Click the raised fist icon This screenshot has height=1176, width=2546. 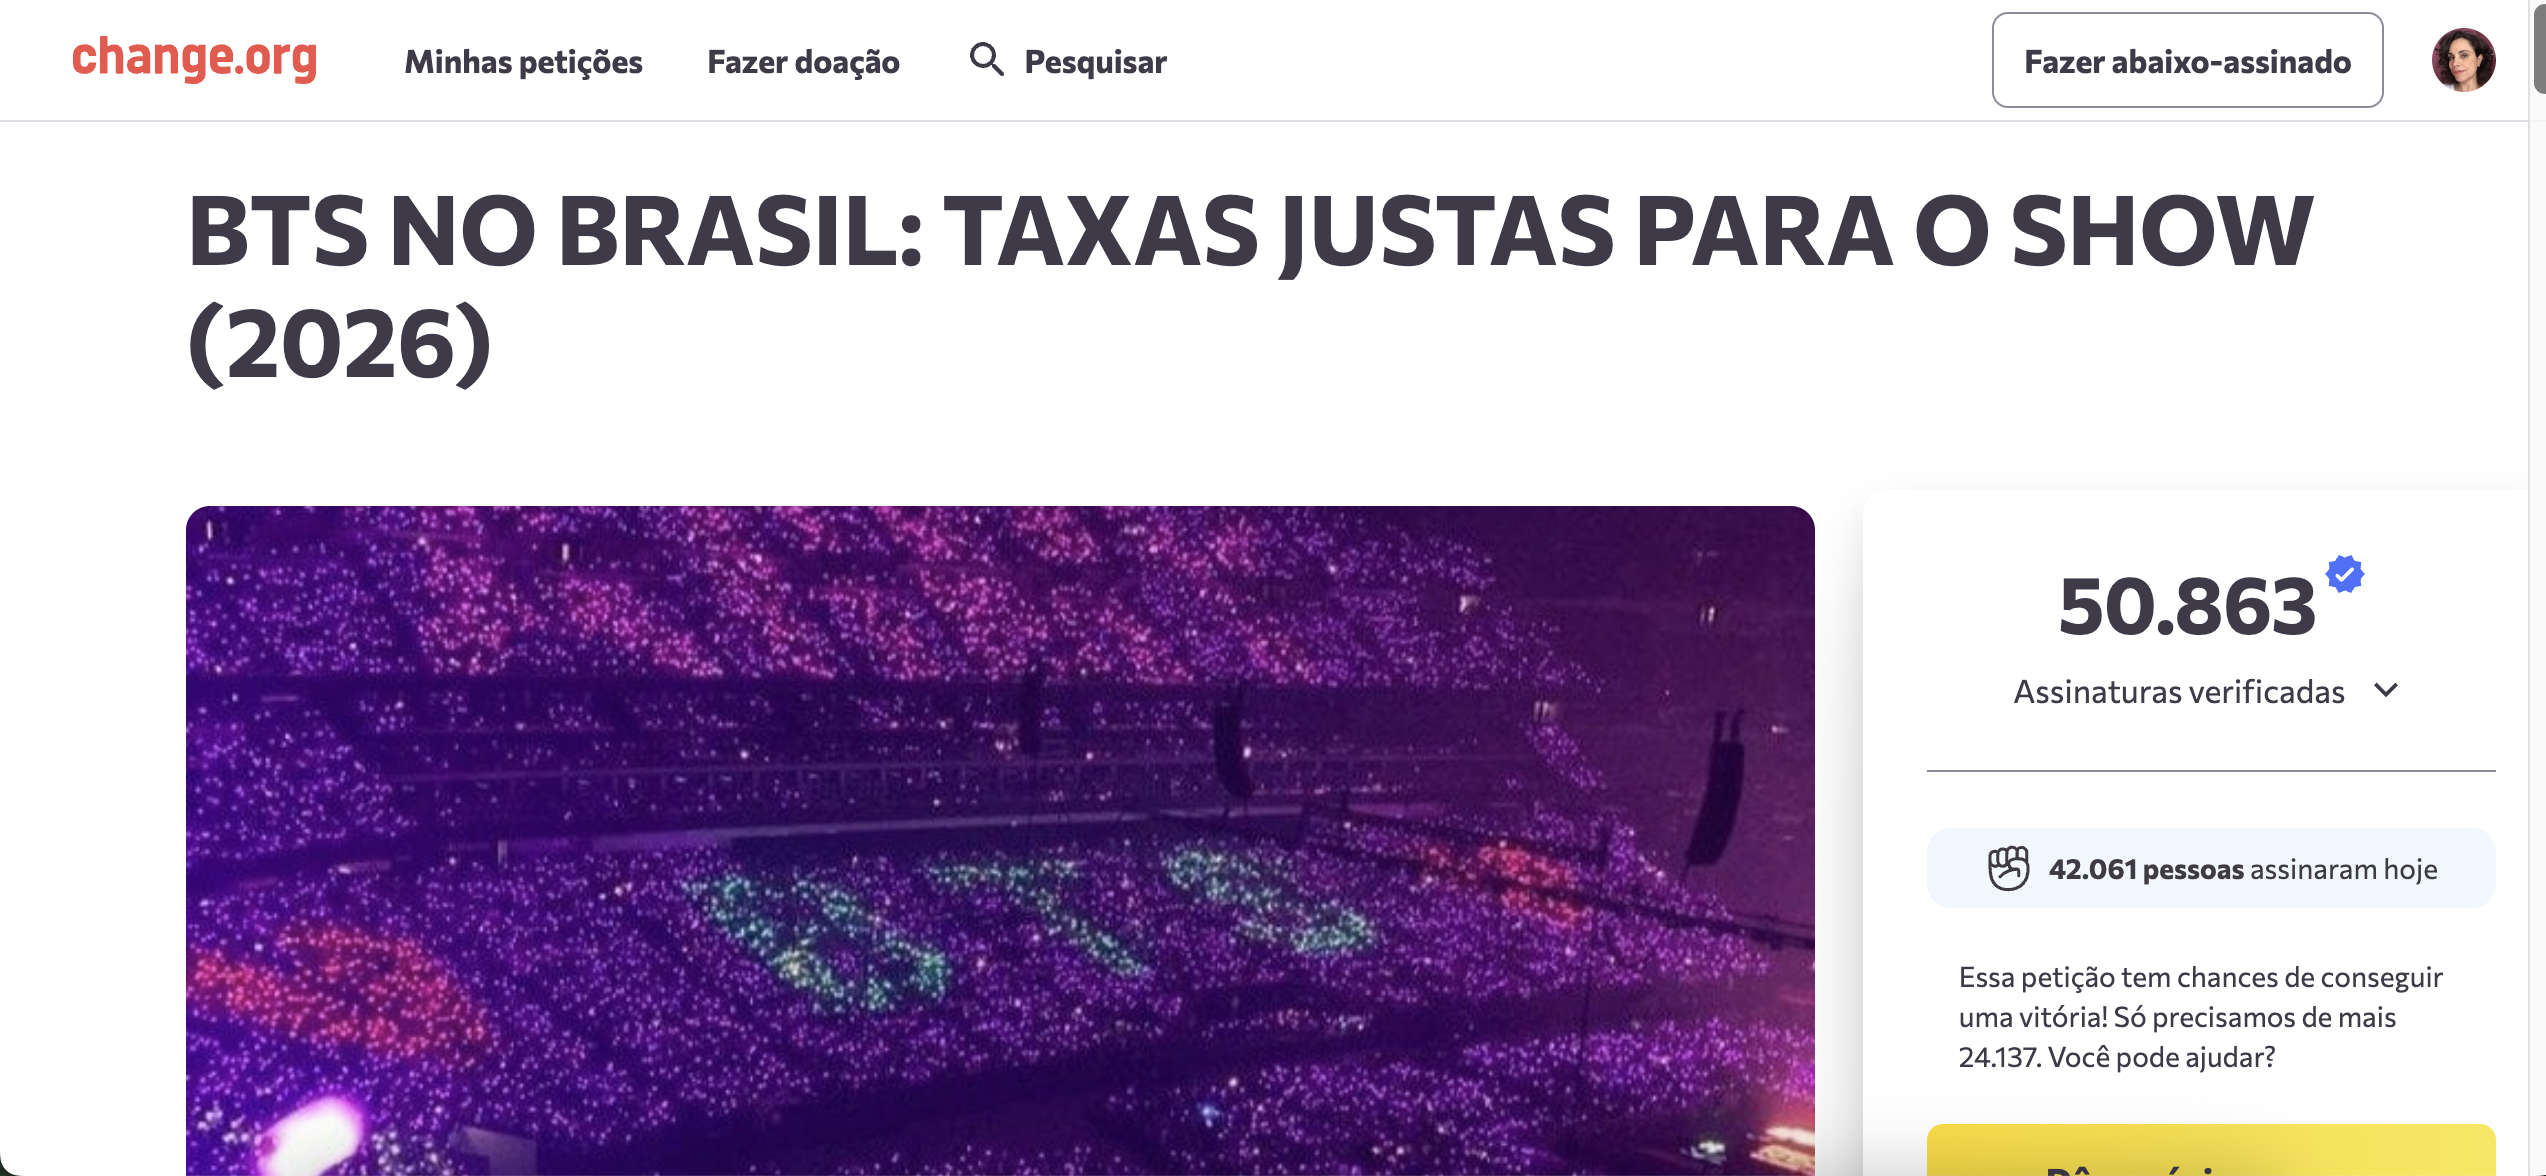[2008, 868]
